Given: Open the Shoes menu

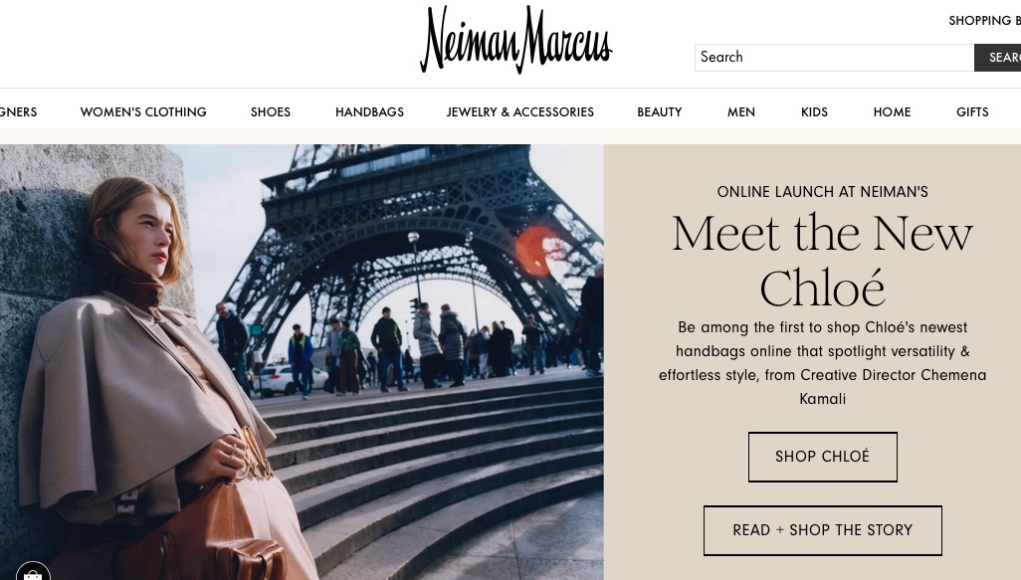Looking at the screenshot, I should coord(270,112).
